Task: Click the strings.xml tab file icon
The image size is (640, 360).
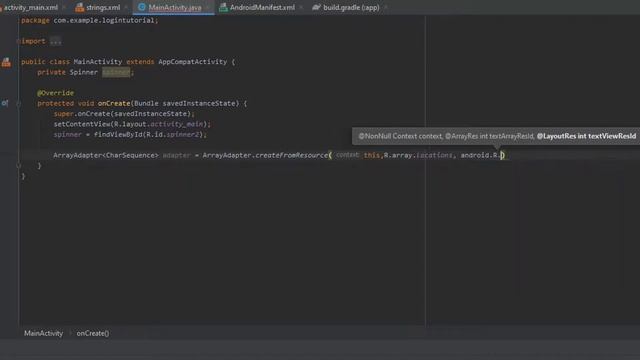Action: click(x=80, y=7)
